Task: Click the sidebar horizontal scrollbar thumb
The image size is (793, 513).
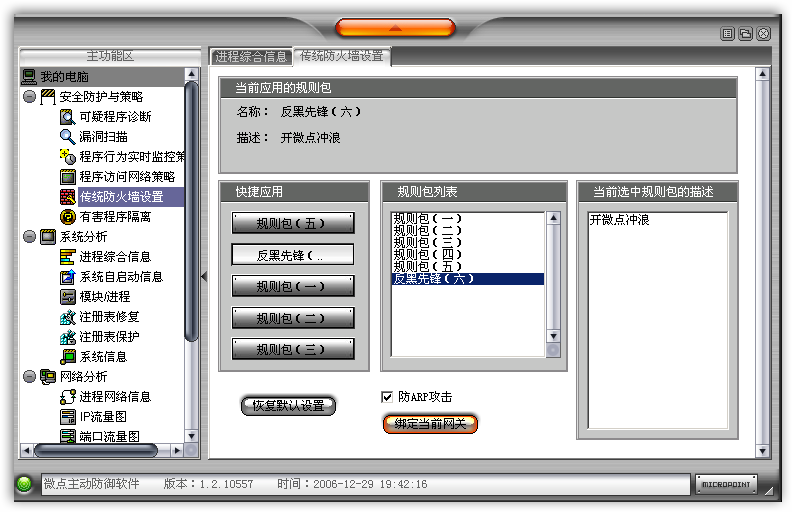Action: [96, 450]
